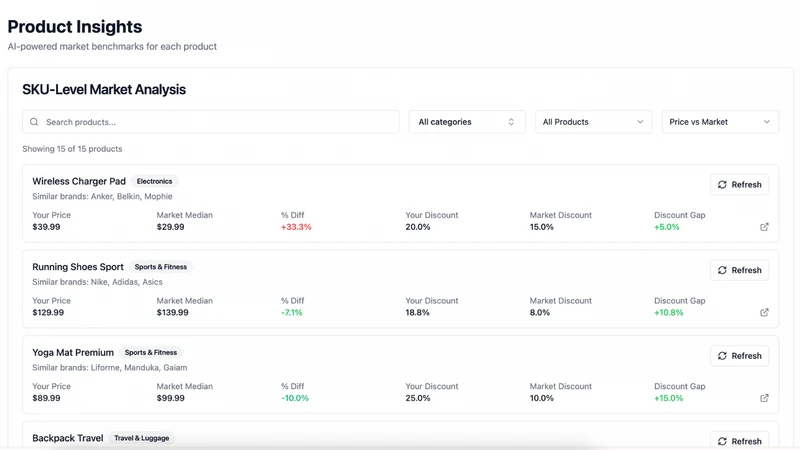Open external link for Wireless Charger Pad
This screenshot has height=450, width=800.
[x=764, y=227]
